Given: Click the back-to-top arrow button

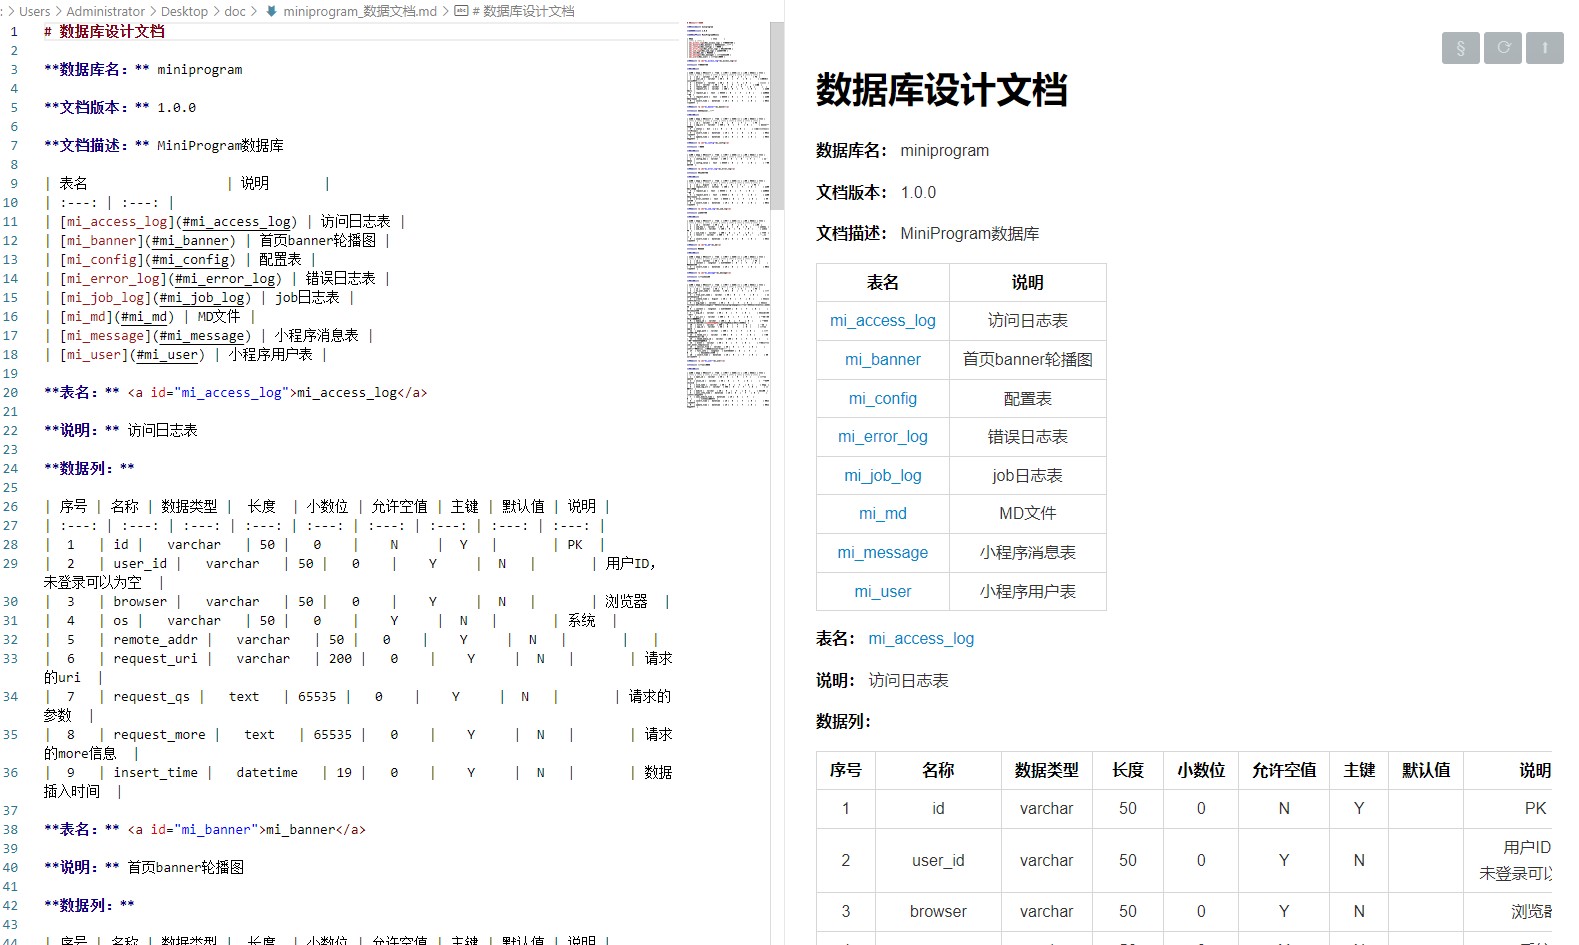Looking at the screenshot, I should coord(1545,48).
